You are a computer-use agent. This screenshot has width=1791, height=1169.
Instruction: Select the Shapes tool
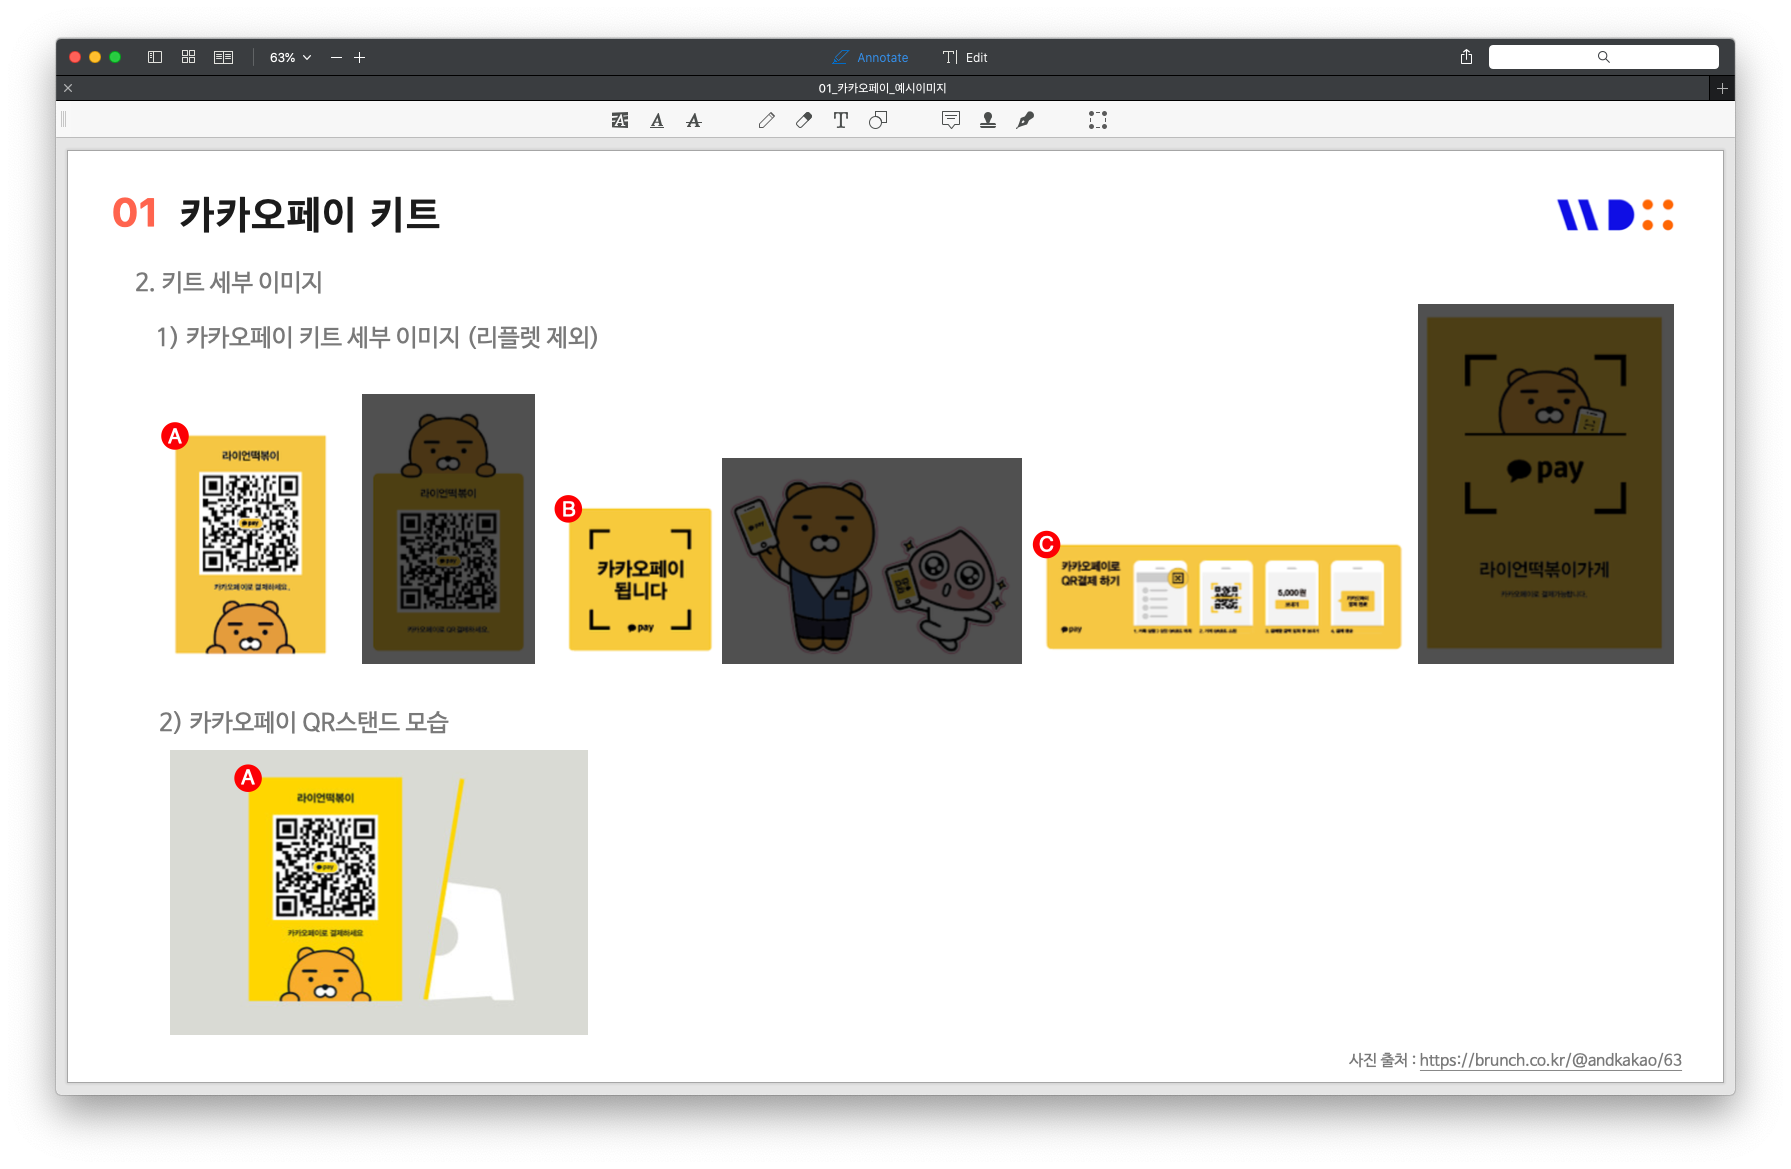tap(878, 120)
